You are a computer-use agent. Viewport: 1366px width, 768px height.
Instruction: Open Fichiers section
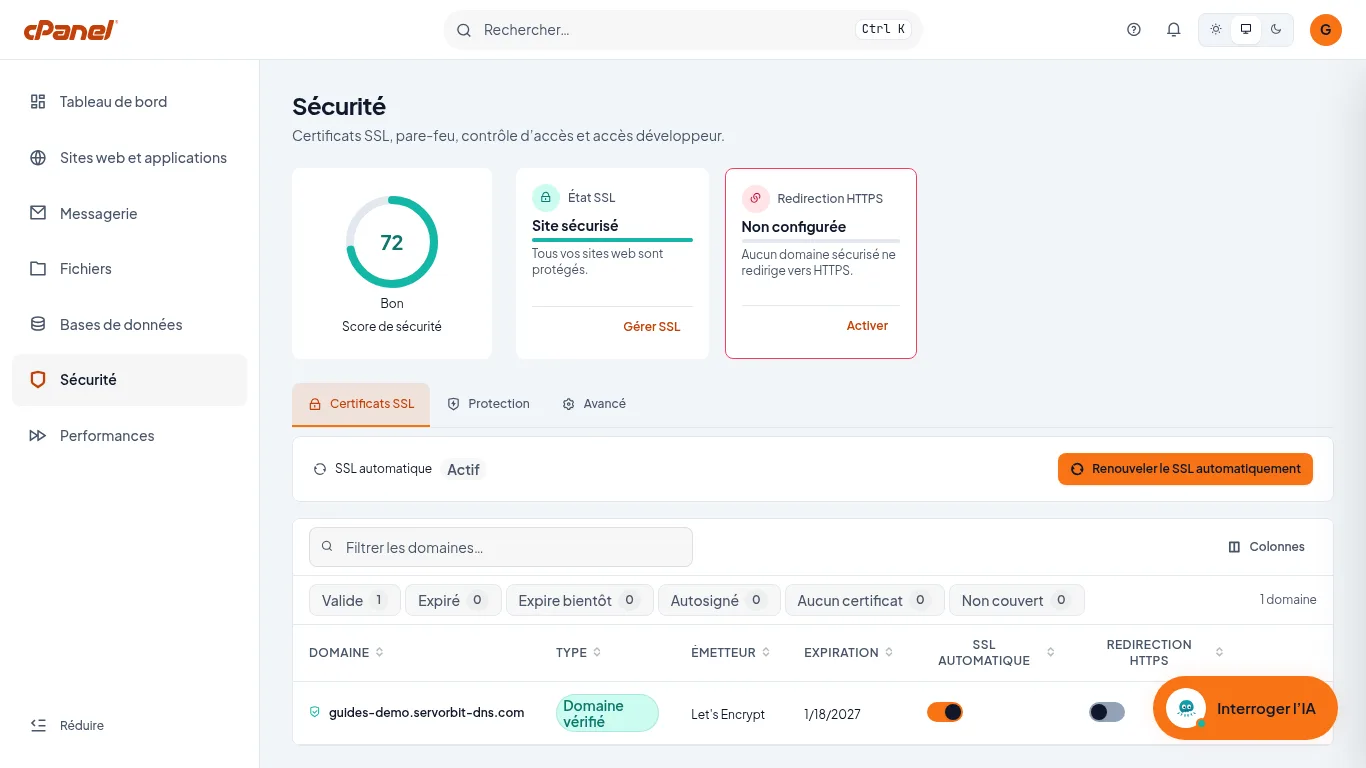pos(129,269)
